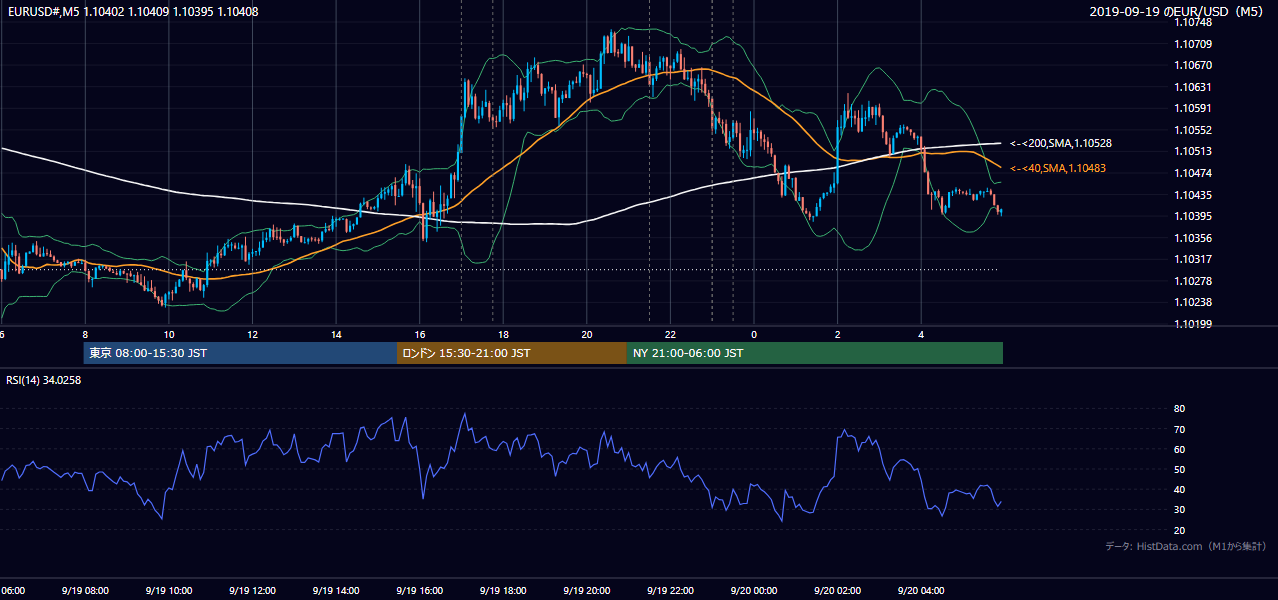Click price axis value 1.10631
1278x600 pixels.
pos(1192,87)
